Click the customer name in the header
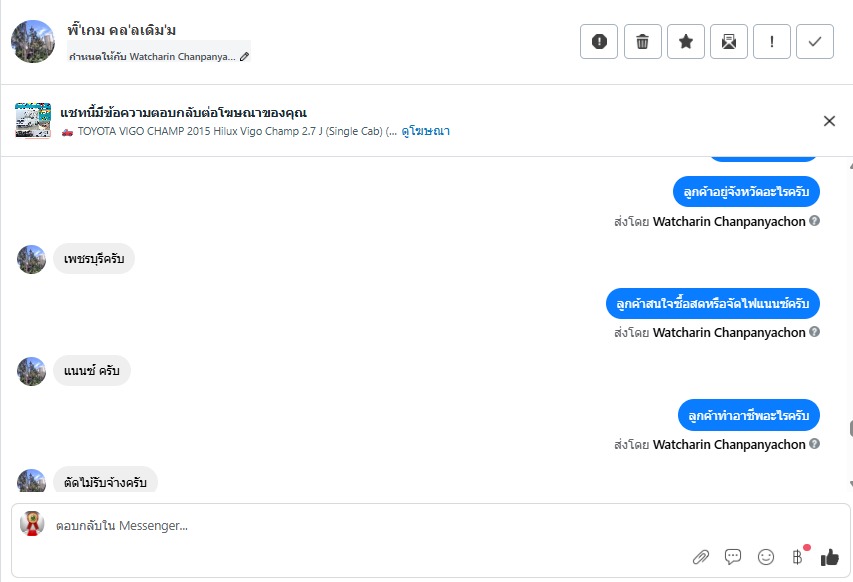Viewport: 853px width, 582px height. coord(122,30)
